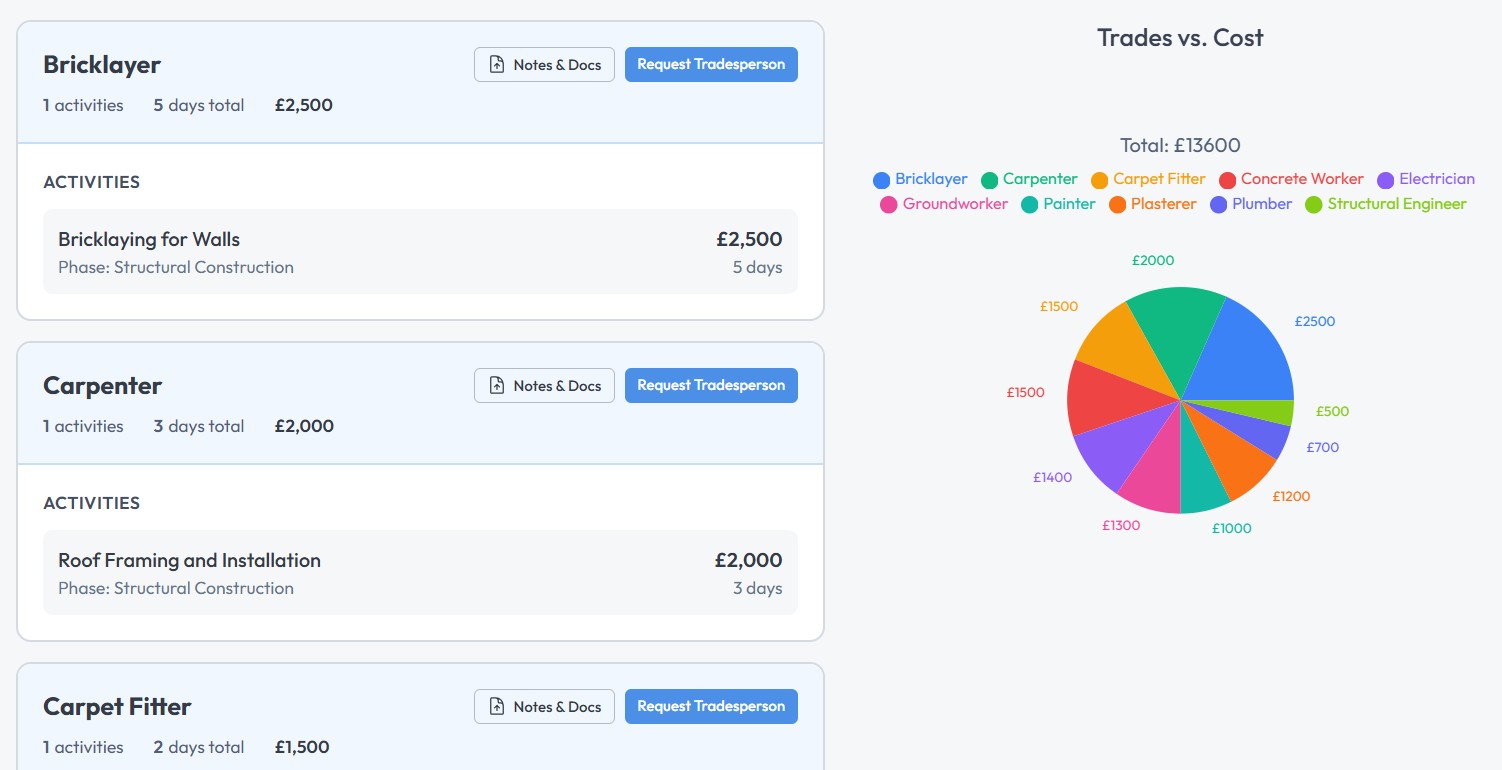Click Plumber legend label

point(1262,204)
